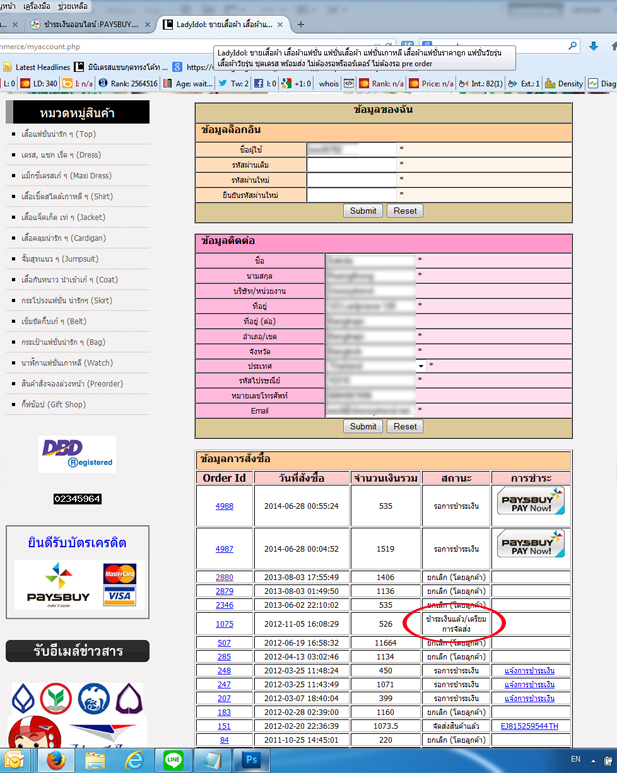Click the Price: n/a toolbar item
The image size is (617, 773).
click(x=431, y=83)
